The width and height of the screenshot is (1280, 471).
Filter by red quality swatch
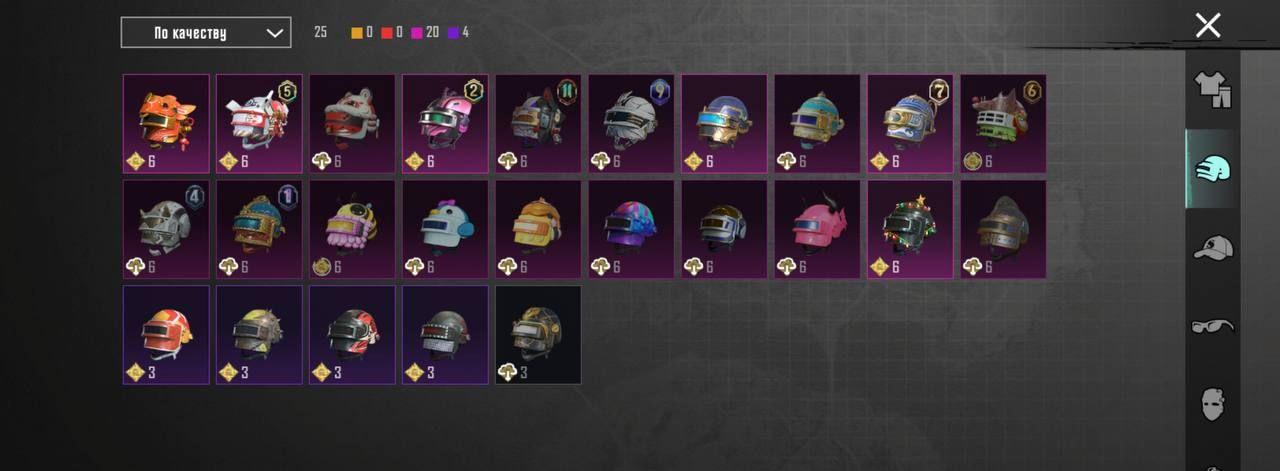tap(387, 33)
